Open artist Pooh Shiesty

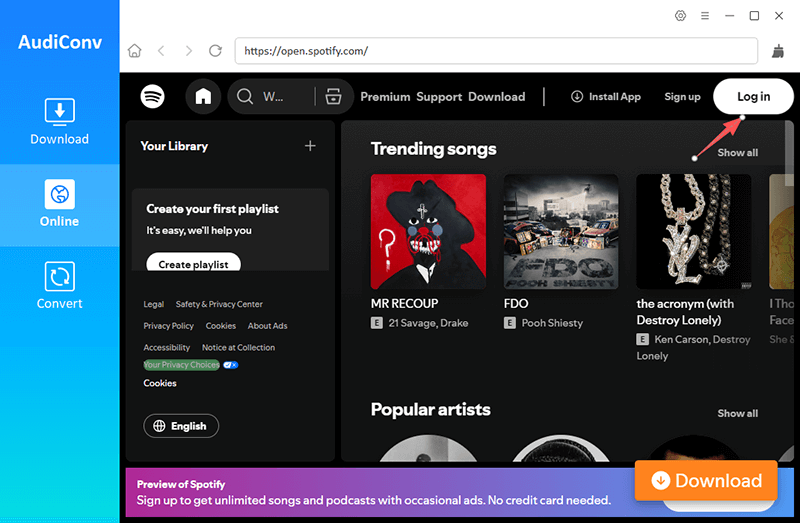(x=552, y=323)
